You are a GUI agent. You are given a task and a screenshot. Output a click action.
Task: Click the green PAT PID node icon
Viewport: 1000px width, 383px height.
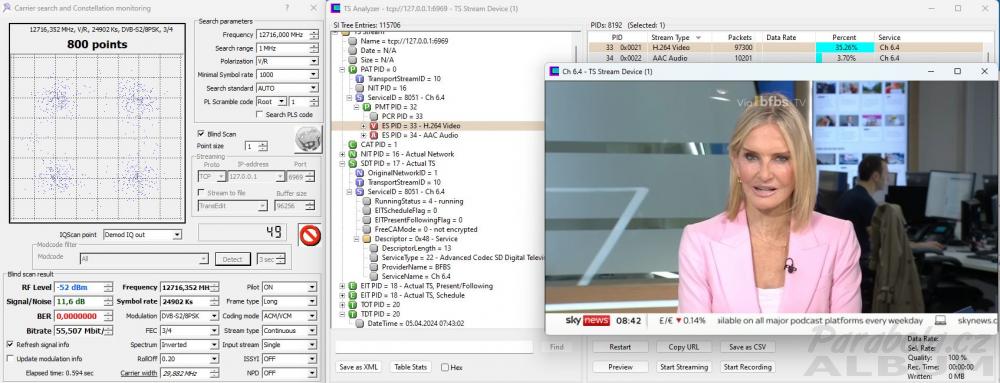[x=352, y=69]
